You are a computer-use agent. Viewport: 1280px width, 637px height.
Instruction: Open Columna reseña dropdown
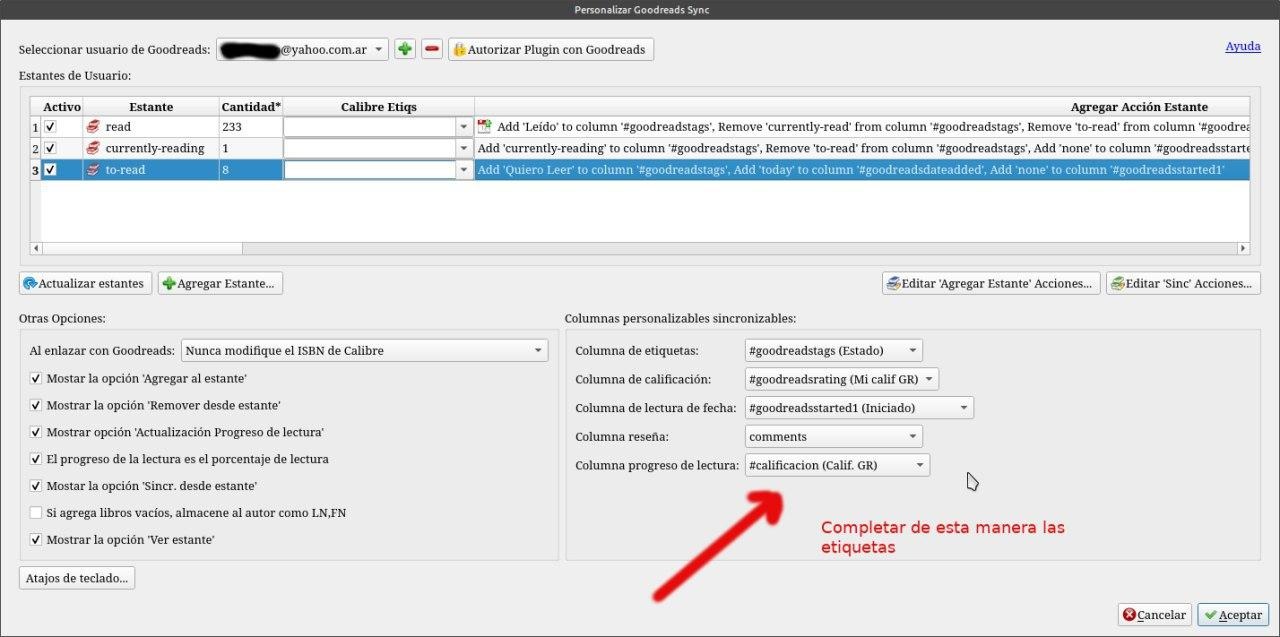(x=834, y=437)
